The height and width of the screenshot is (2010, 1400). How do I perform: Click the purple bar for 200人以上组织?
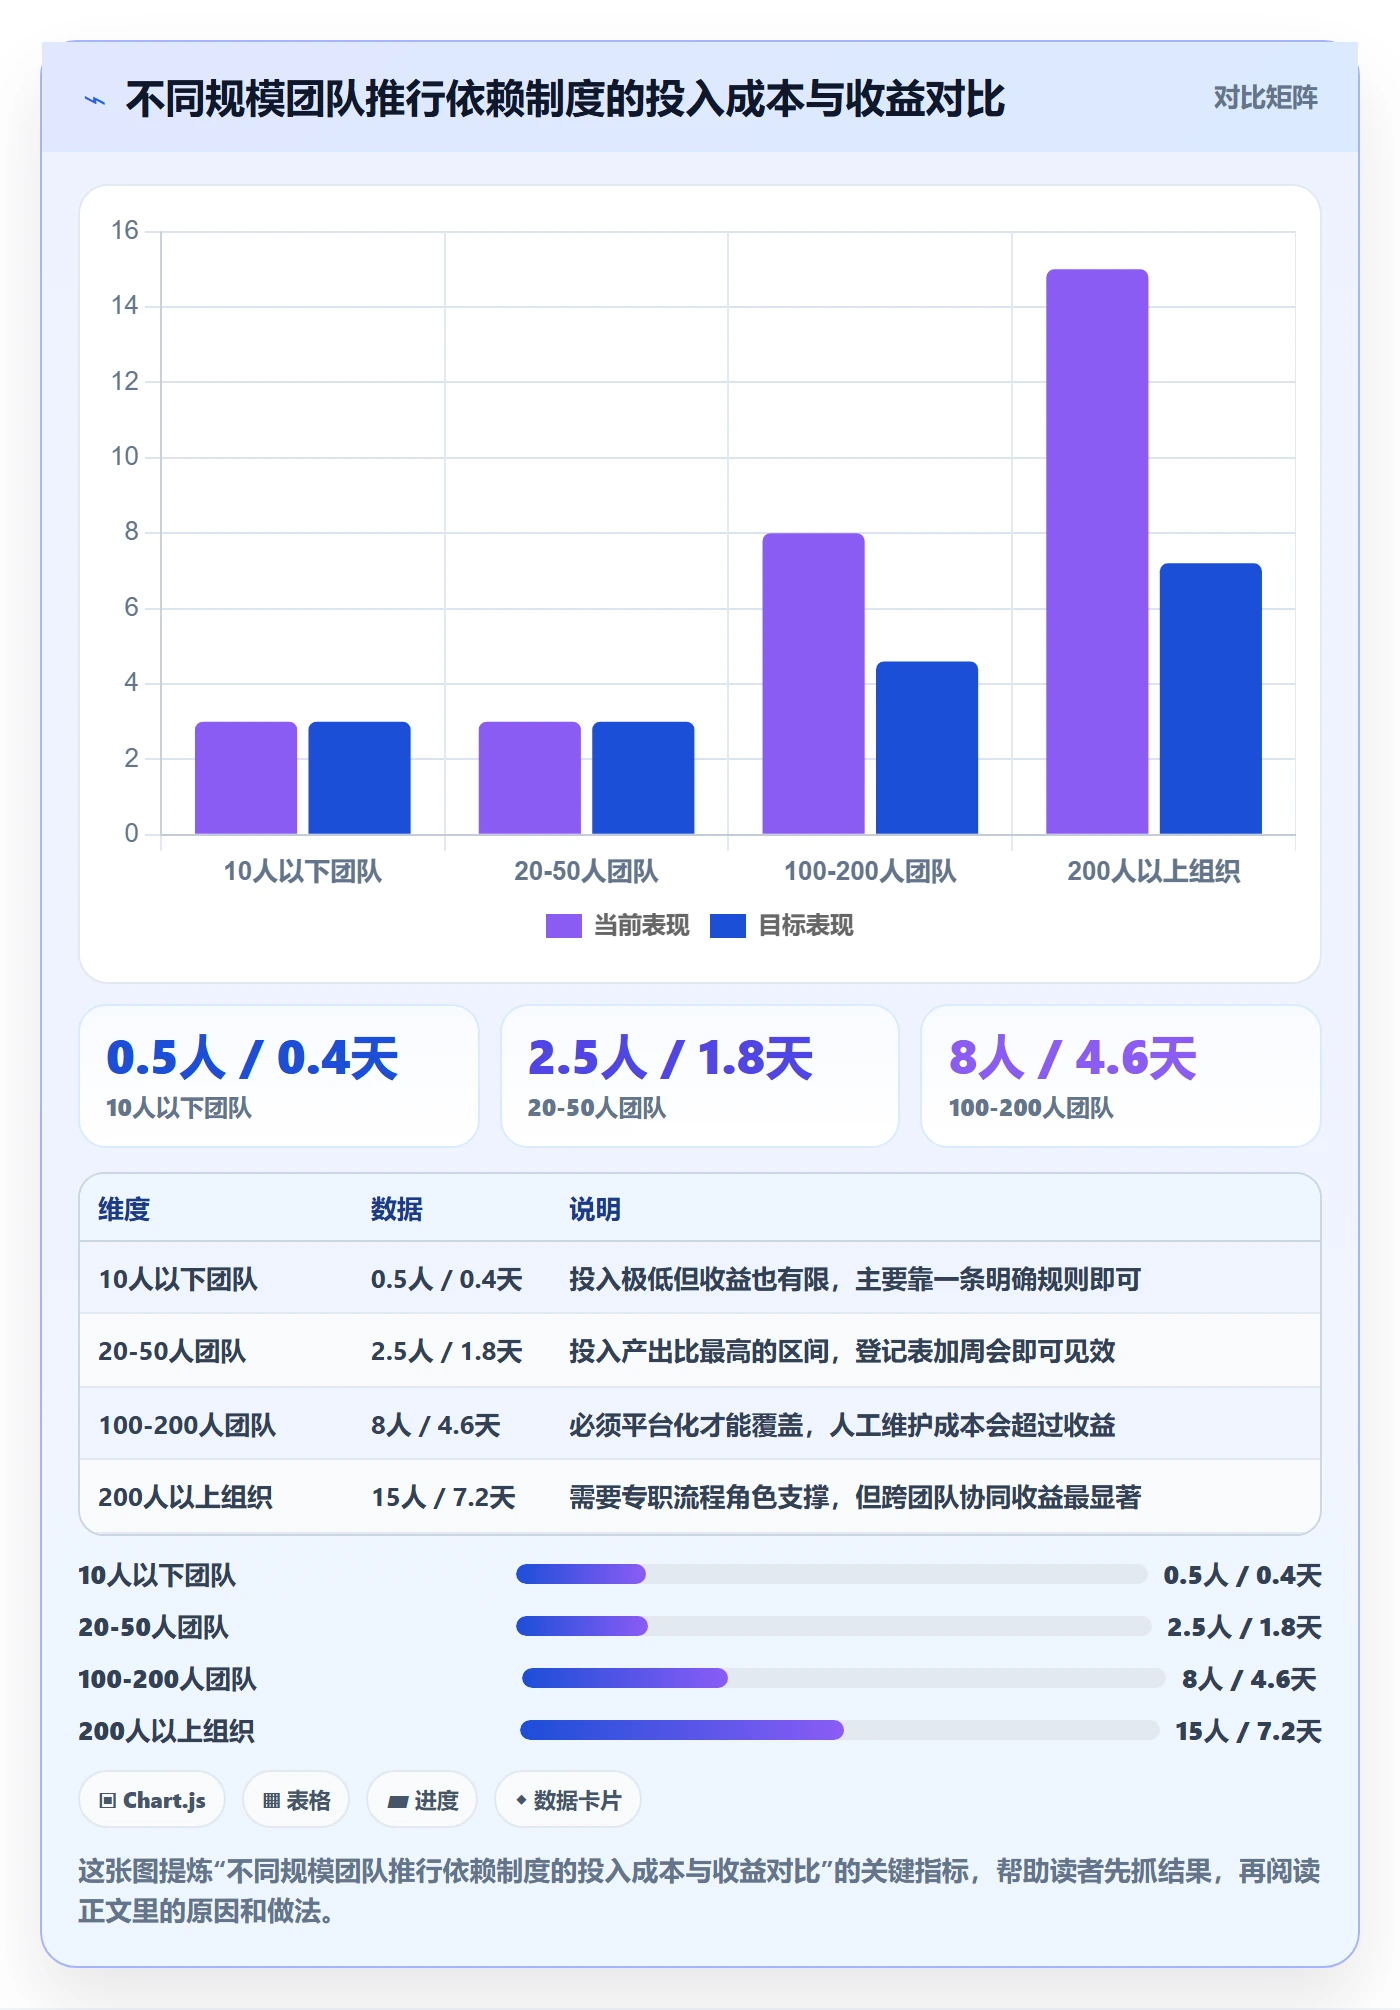click(1097, 552)
